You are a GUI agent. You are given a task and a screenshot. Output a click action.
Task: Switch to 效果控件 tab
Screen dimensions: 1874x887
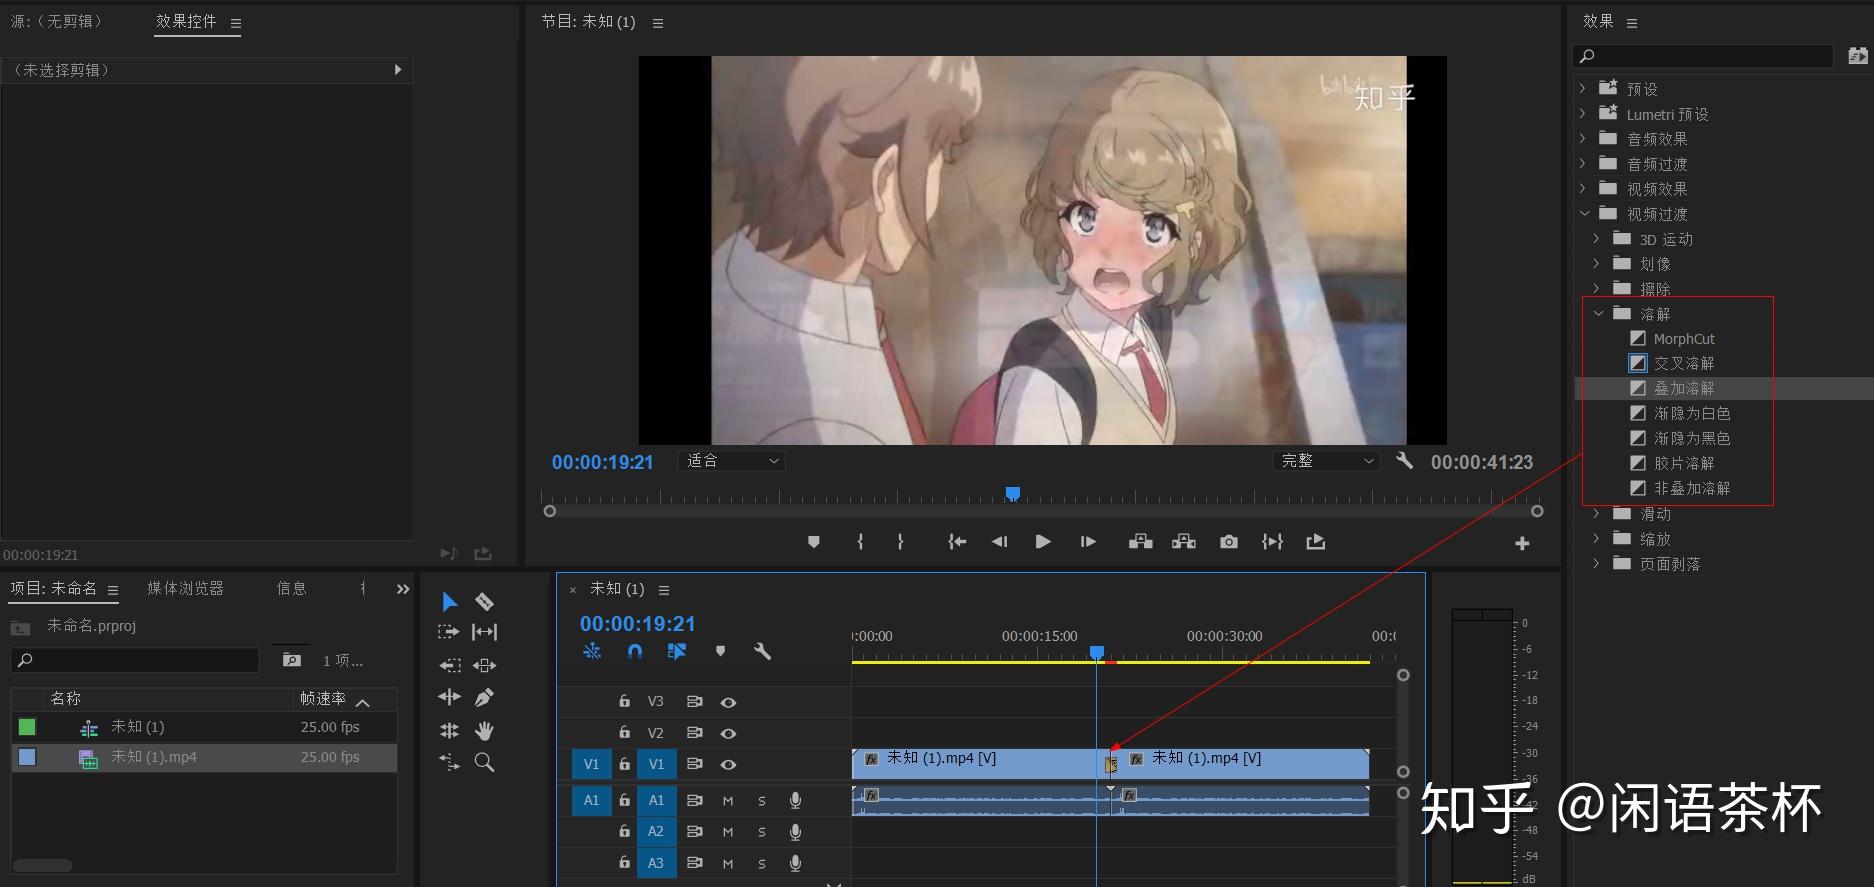pos(186,21)
